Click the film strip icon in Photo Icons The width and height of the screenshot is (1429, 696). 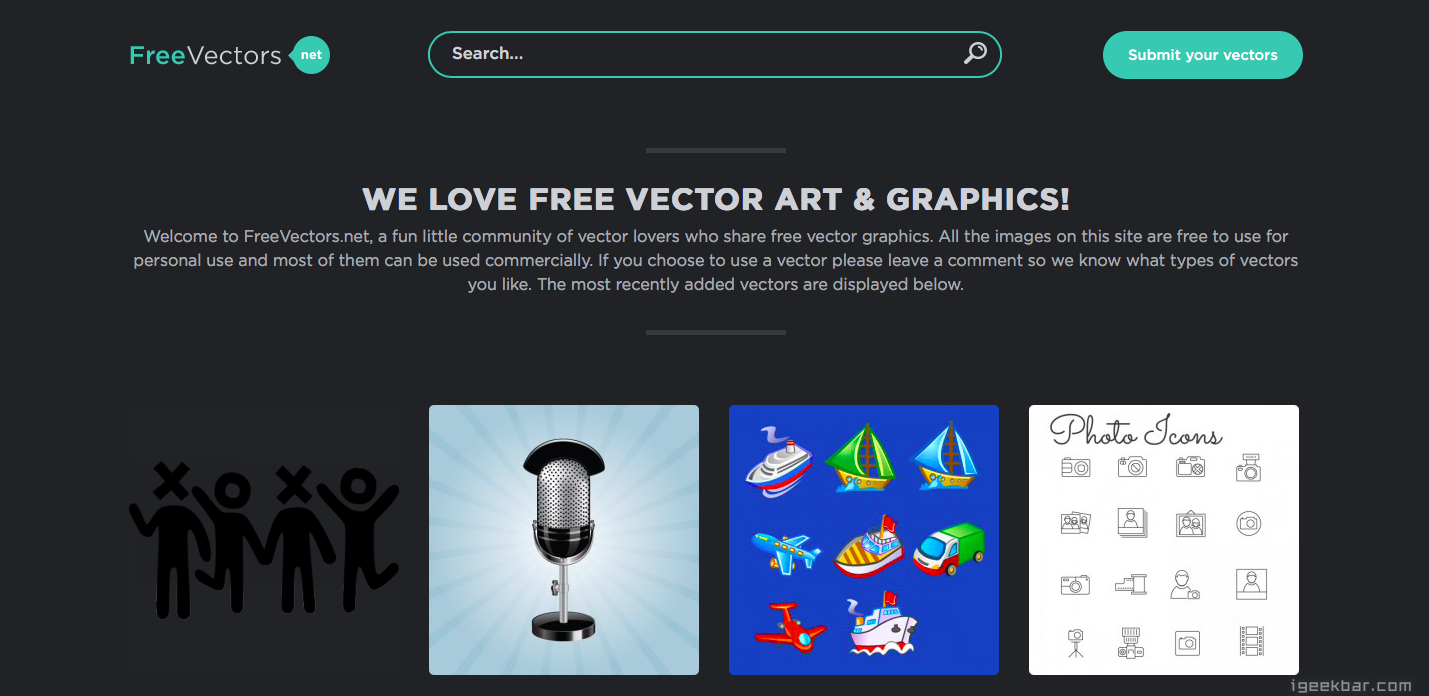point(1251,641)
